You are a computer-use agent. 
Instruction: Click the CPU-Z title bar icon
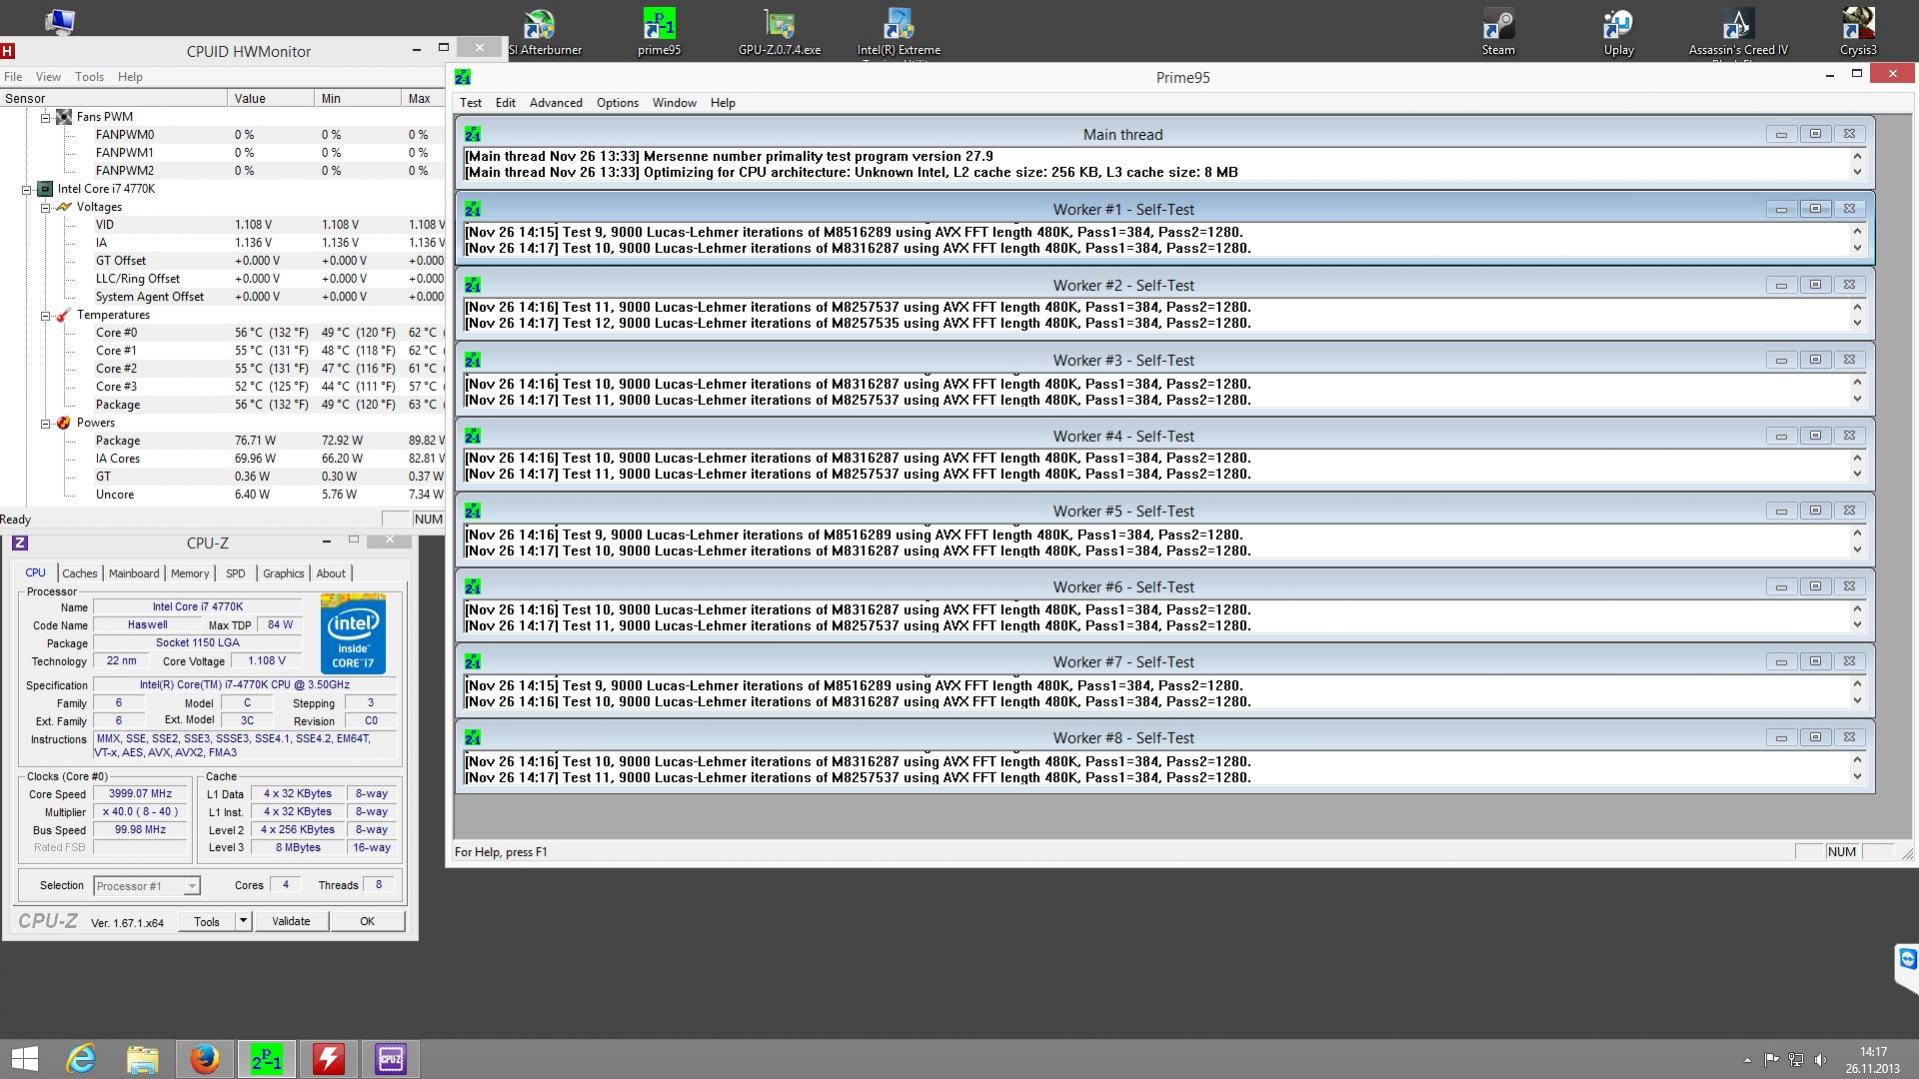pyautogui.click(x=19, y=543)
